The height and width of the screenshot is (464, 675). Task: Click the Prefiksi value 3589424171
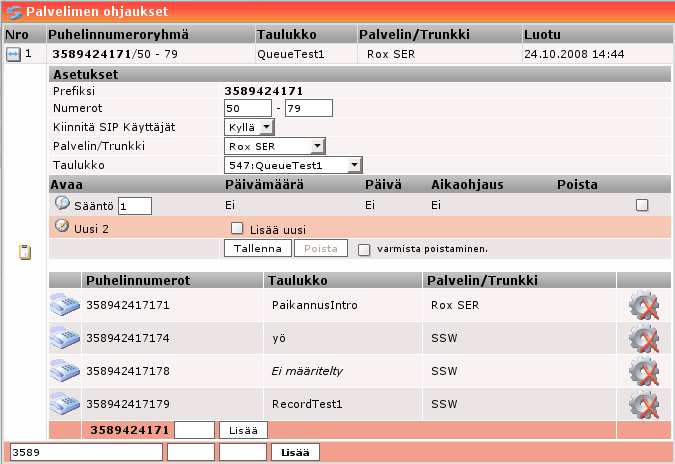coord(263,91)
